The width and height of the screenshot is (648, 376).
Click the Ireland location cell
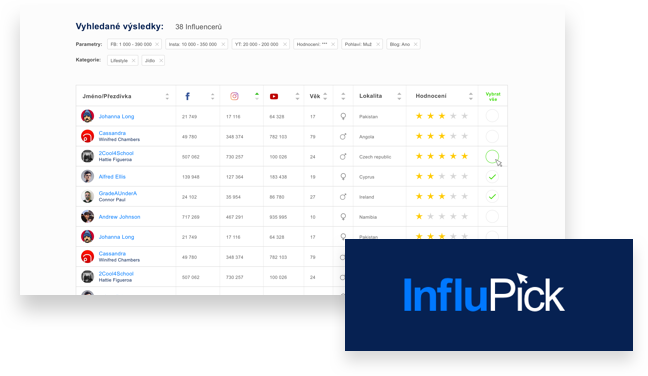(367, 197)
